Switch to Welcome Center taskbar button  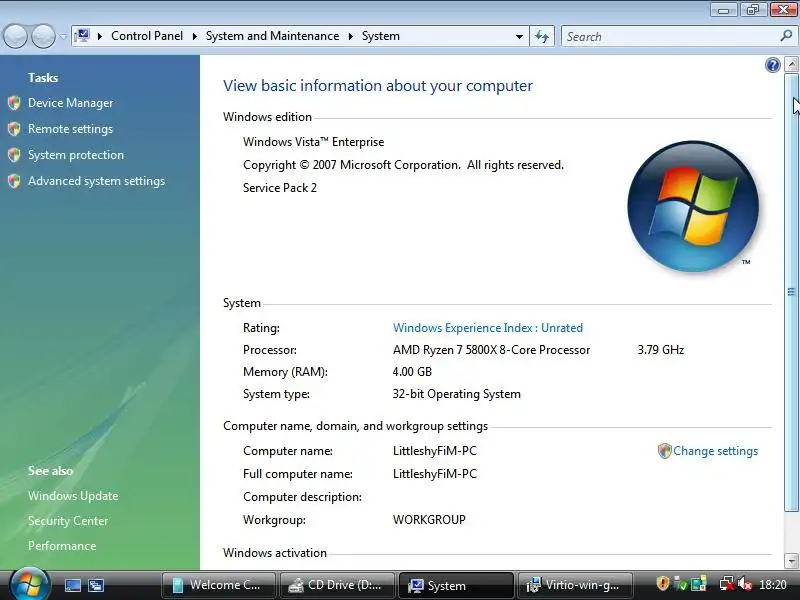219,585
